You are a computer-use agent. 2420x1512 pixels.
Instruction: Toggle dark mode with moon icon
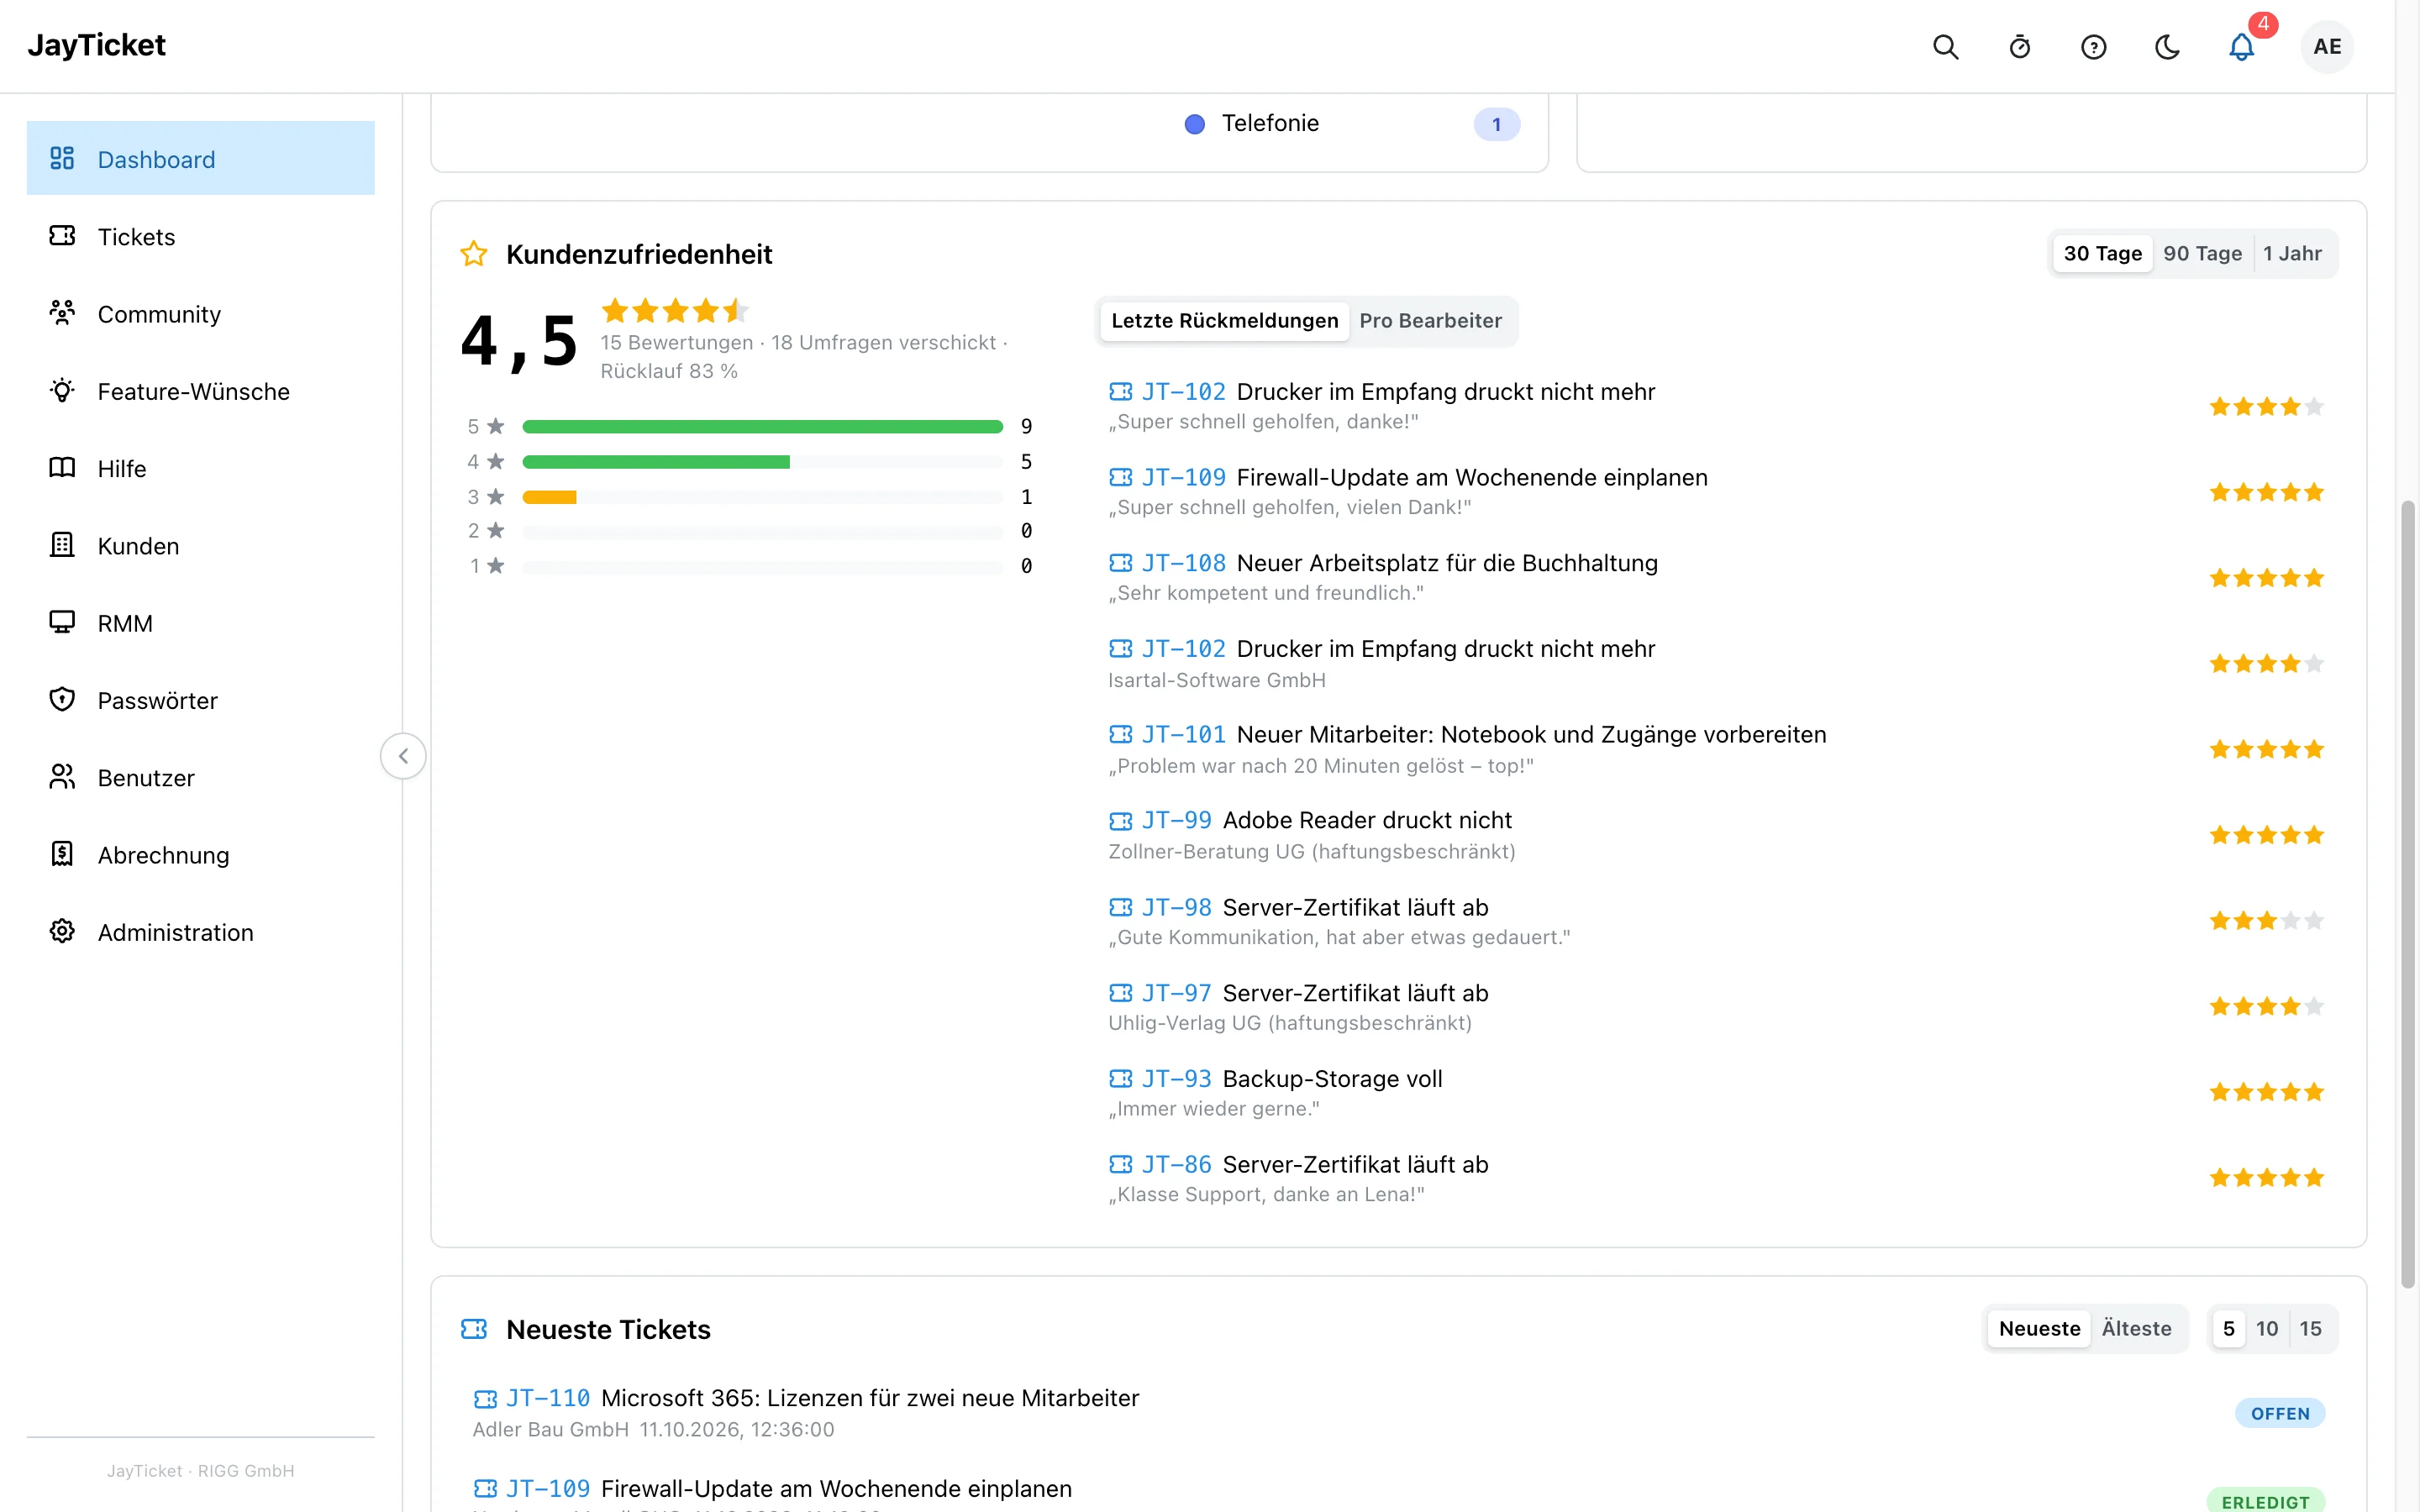(x=2167, y=47)
